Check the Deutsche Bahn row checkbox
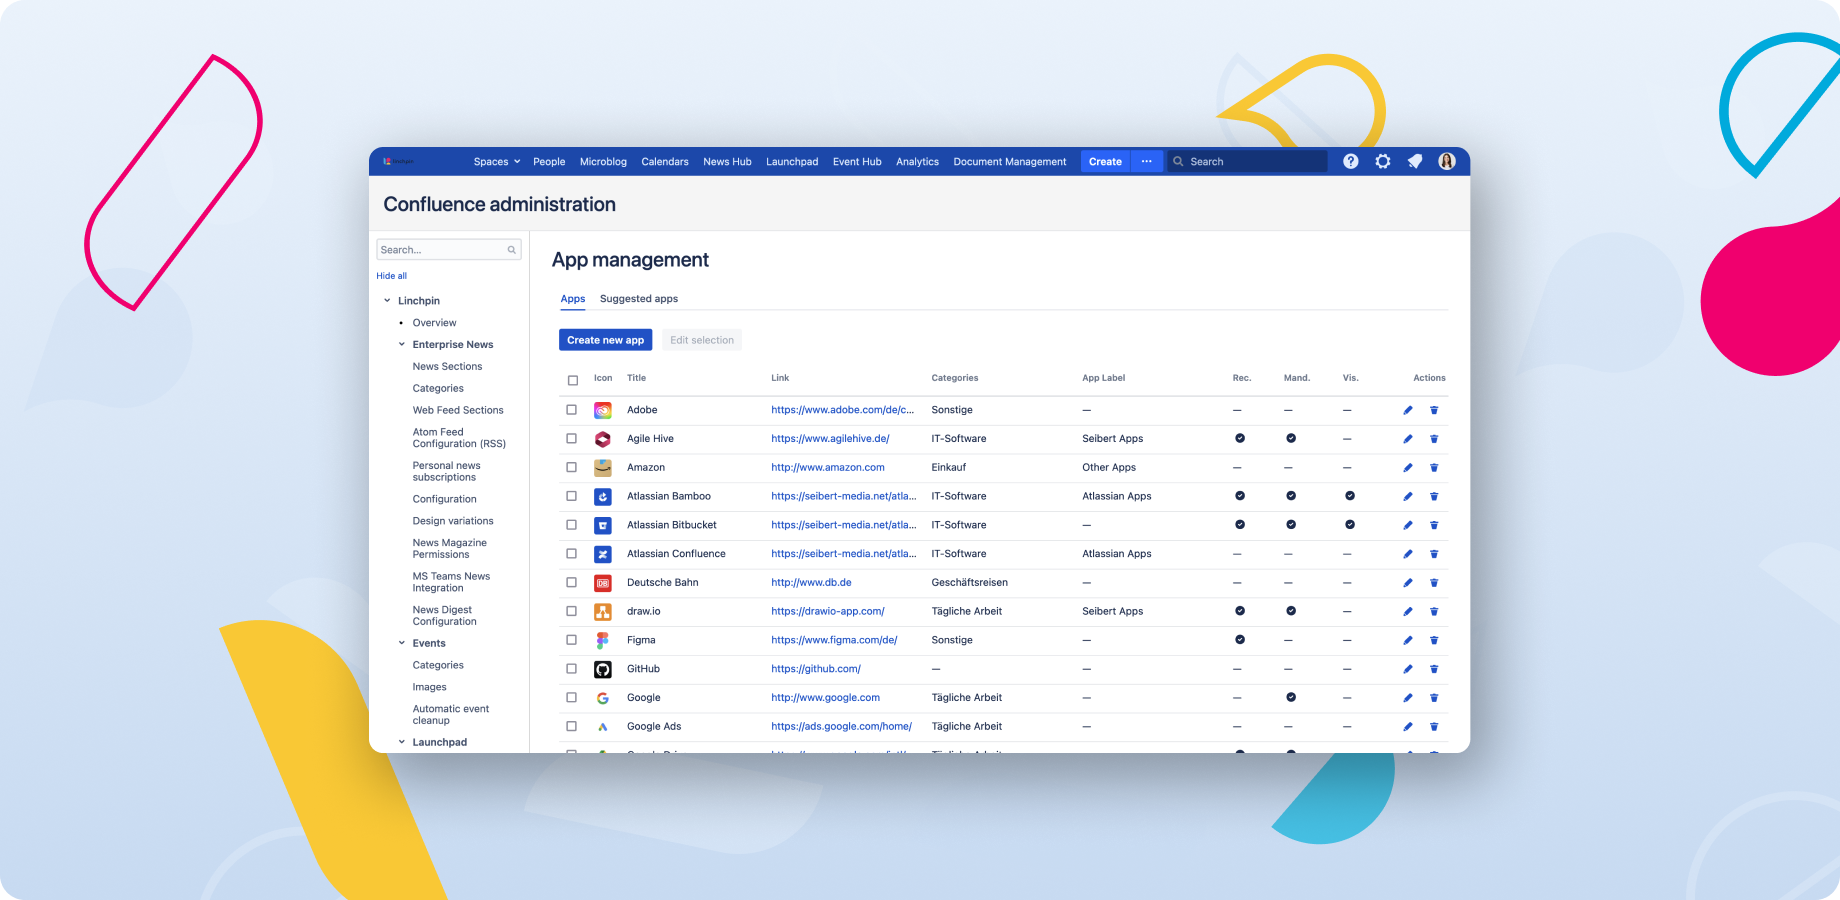This screenshot has height=900, width=1840. click(x=572, y=582)
